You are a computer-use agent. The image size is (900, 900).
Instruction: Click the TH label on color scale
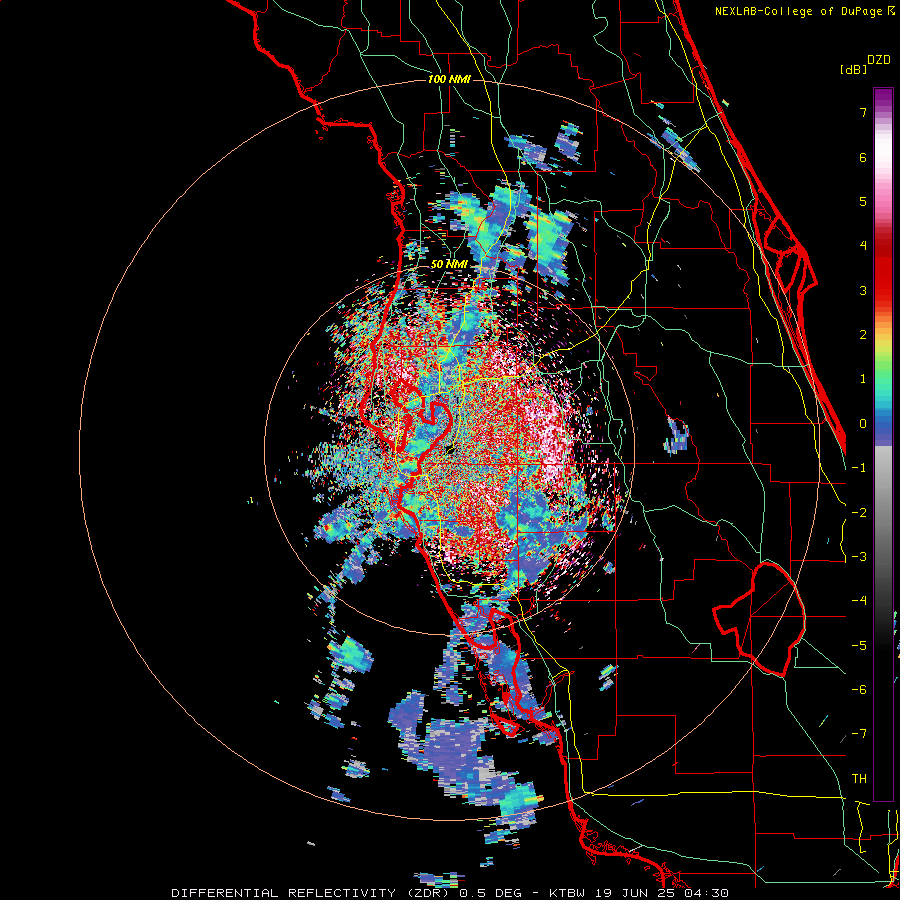click(859, 779)
